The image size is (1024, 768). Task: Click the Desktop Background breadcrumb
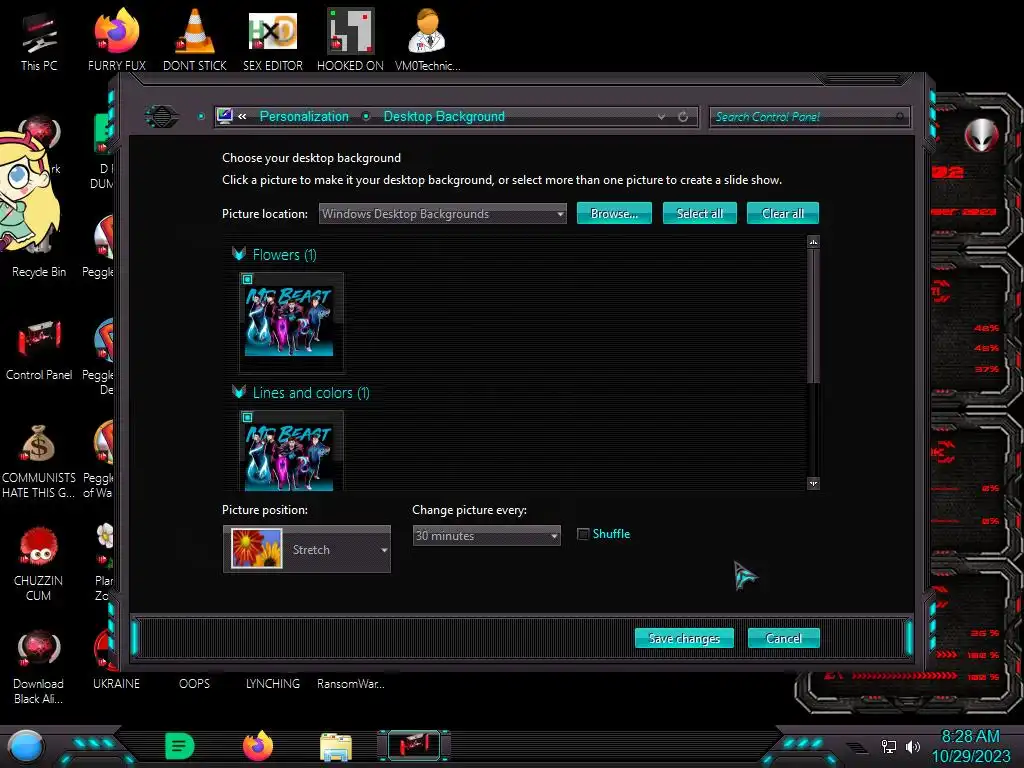point(444,116)
